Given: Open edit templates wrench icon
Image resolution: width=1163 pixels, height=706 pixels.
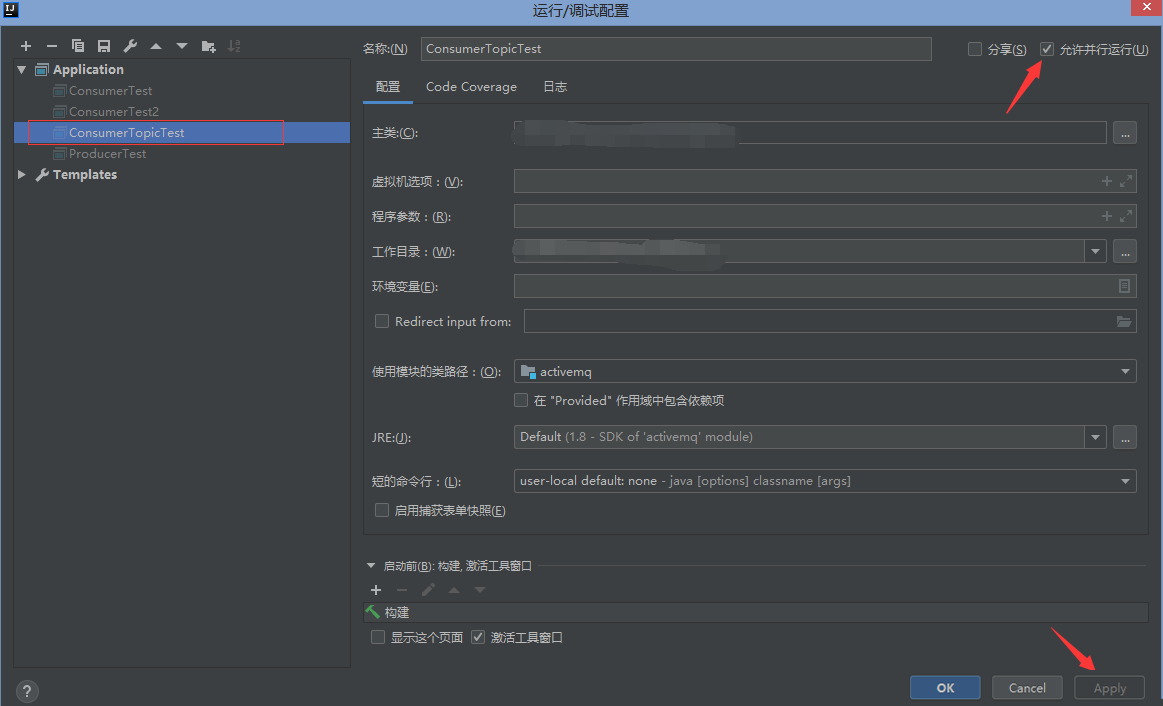Looking at the screenshot, I should (130, 46).
